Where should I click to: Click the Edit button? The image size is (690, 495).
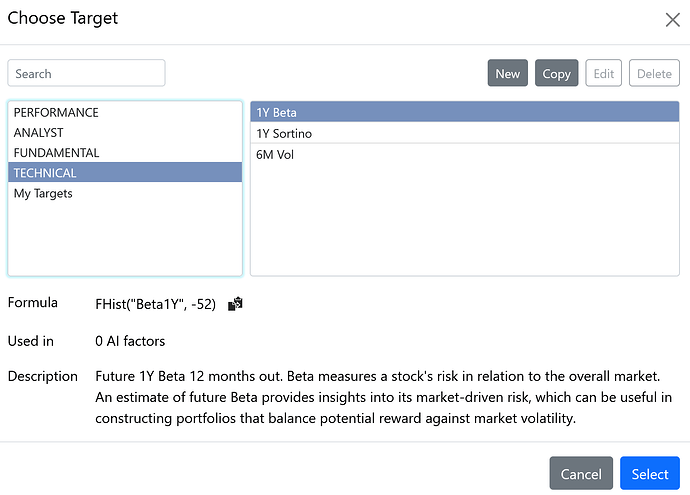tap(603, 73)
